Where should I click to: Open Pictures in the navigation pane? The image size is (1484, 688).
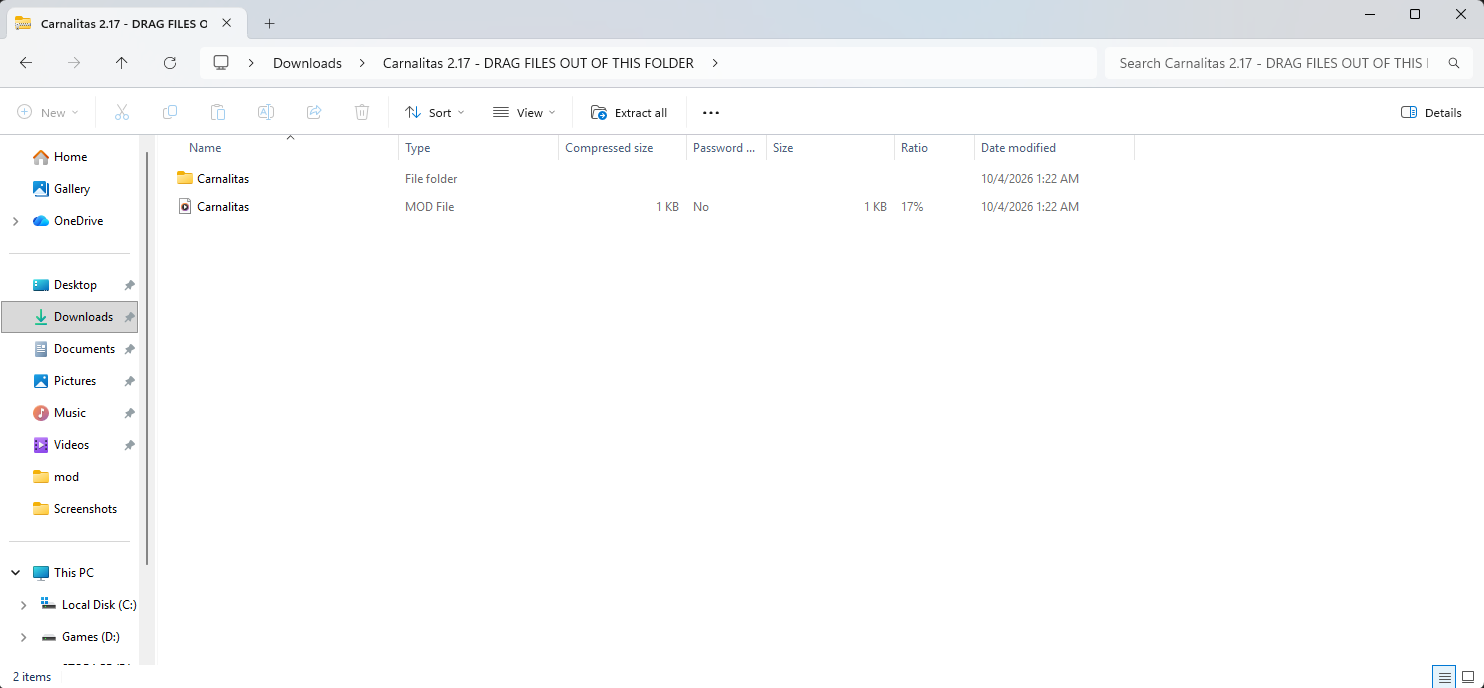(x=75, y=381)
